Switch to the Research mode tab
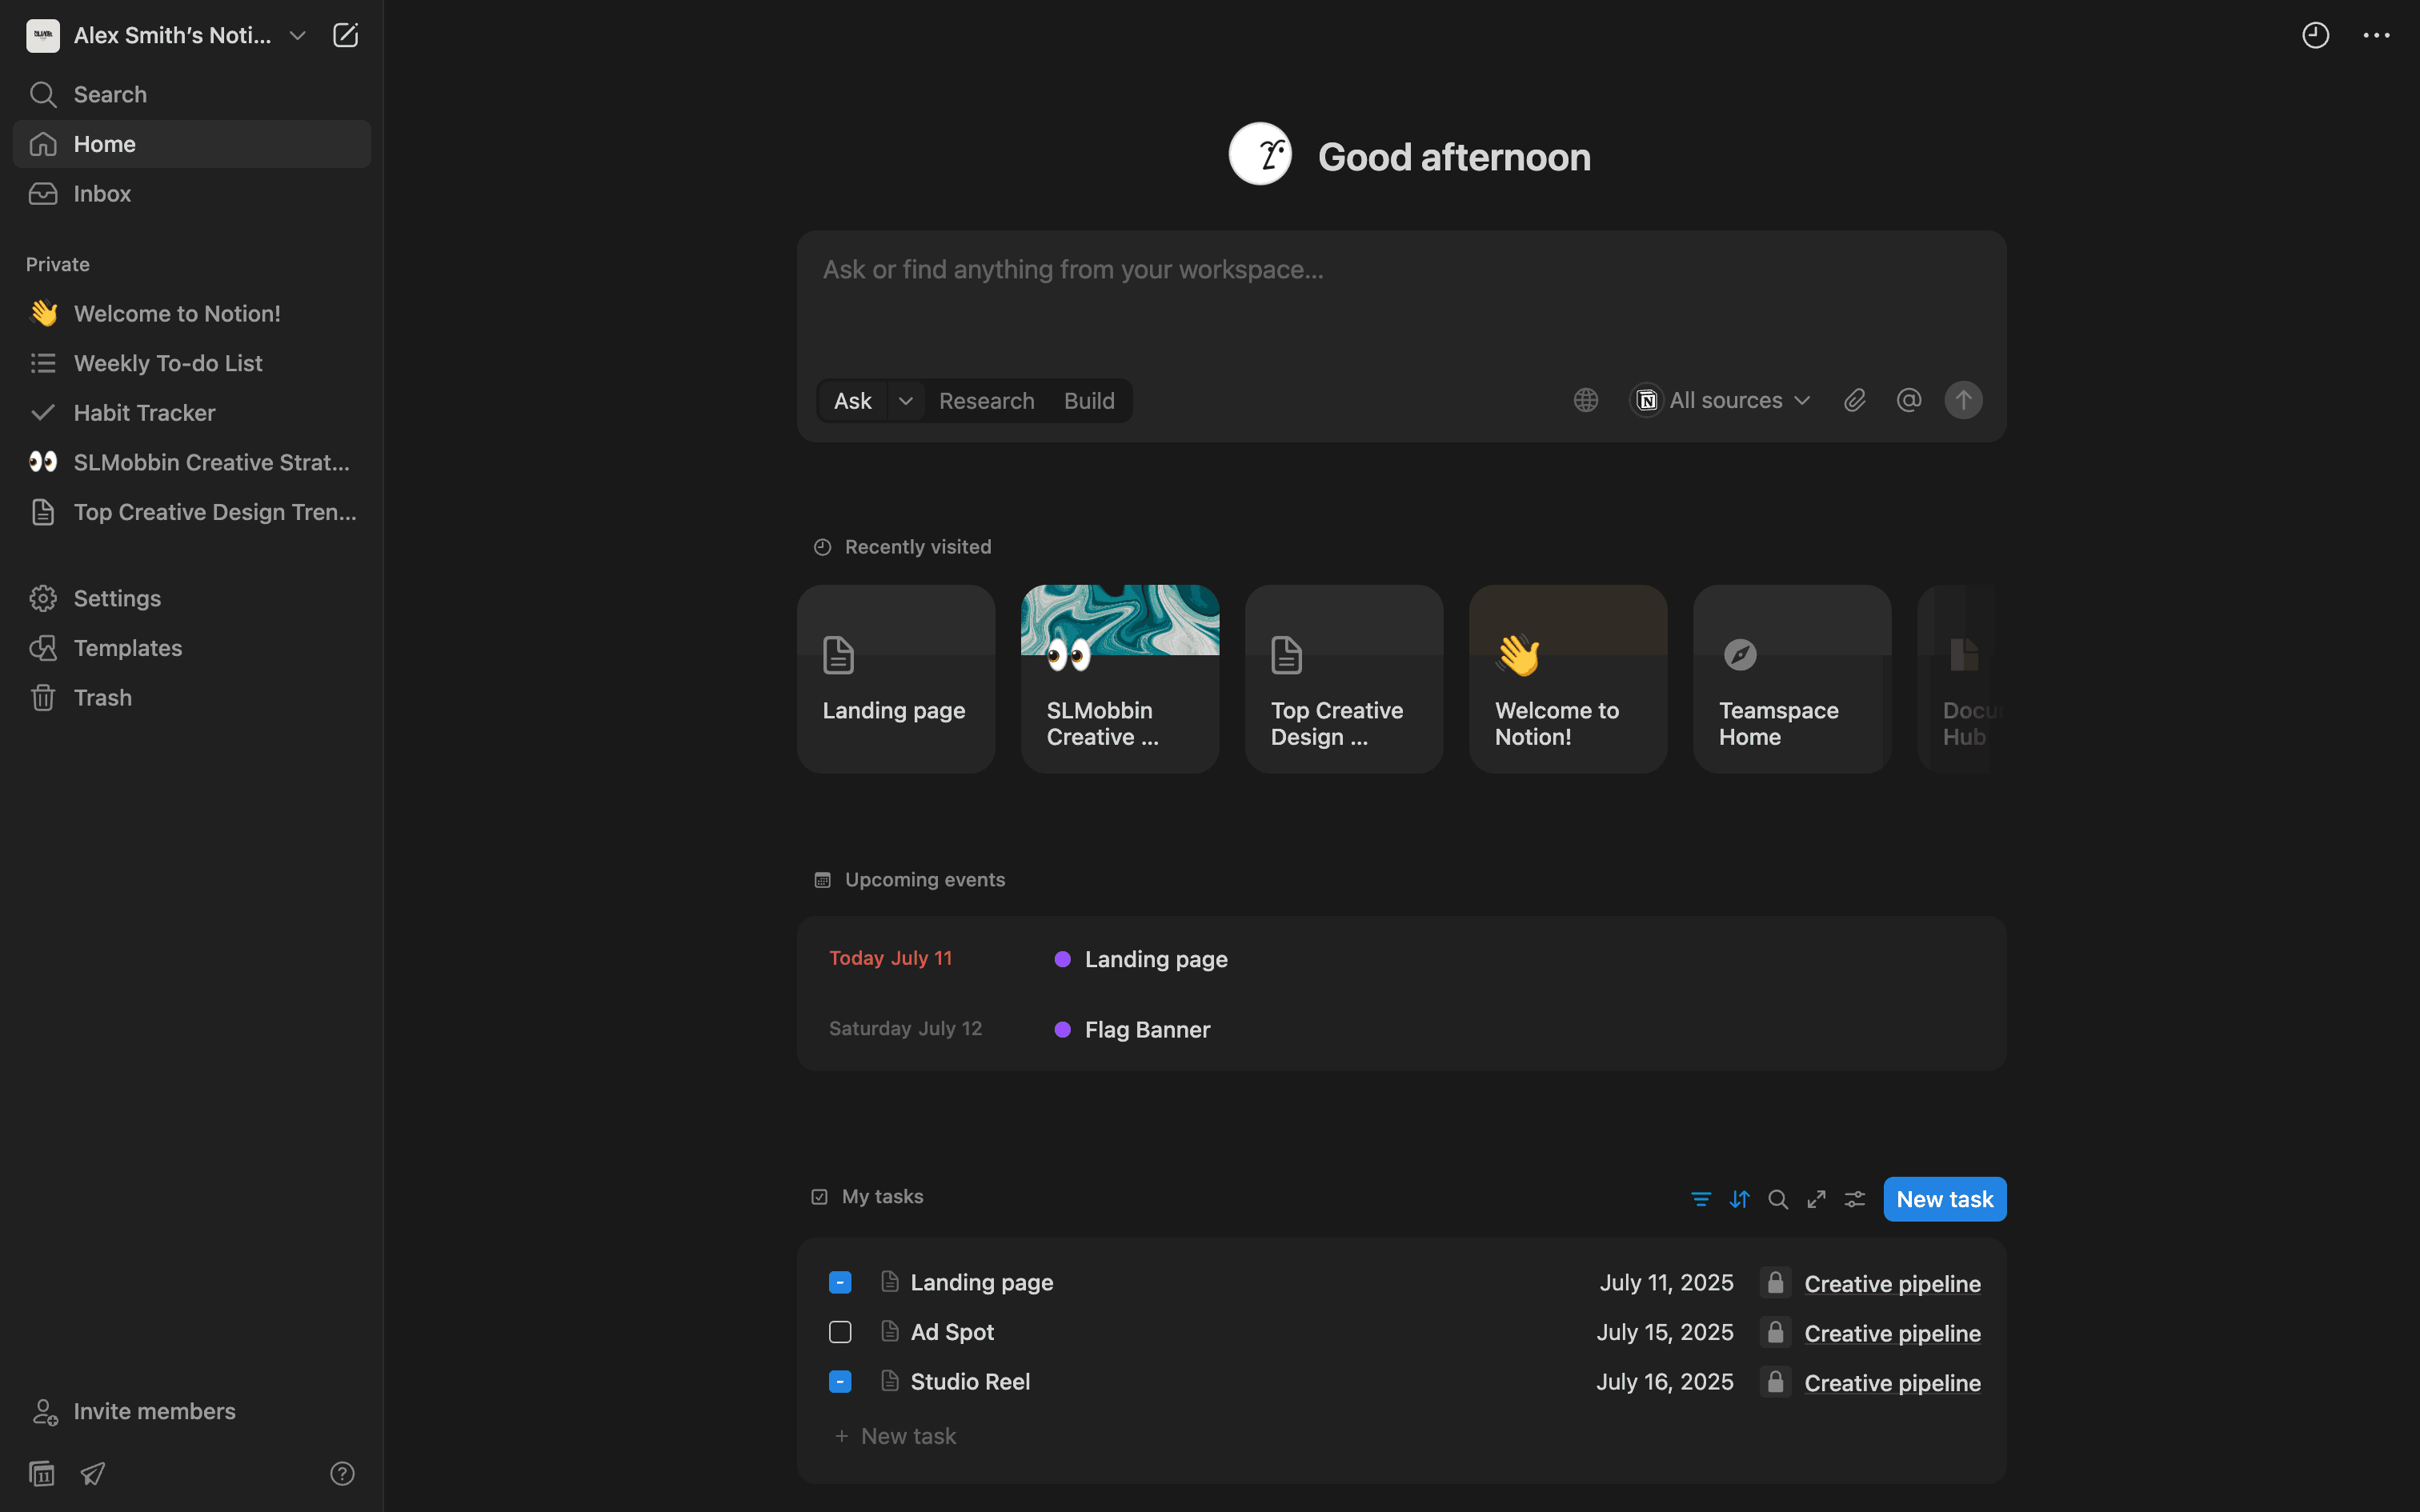 (x=986, y=401)
